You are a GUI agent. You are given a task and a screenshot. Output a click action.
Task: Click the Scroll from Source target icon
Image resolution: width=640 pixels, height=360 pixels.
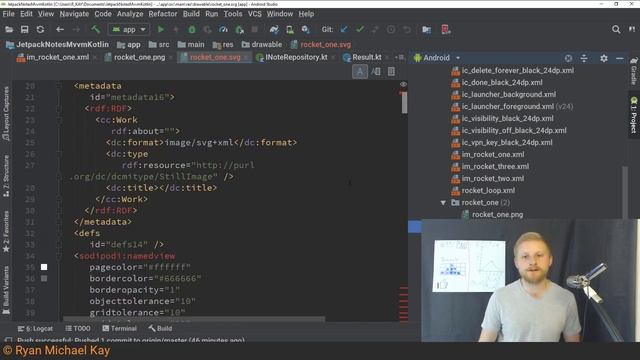coord(568,58)
